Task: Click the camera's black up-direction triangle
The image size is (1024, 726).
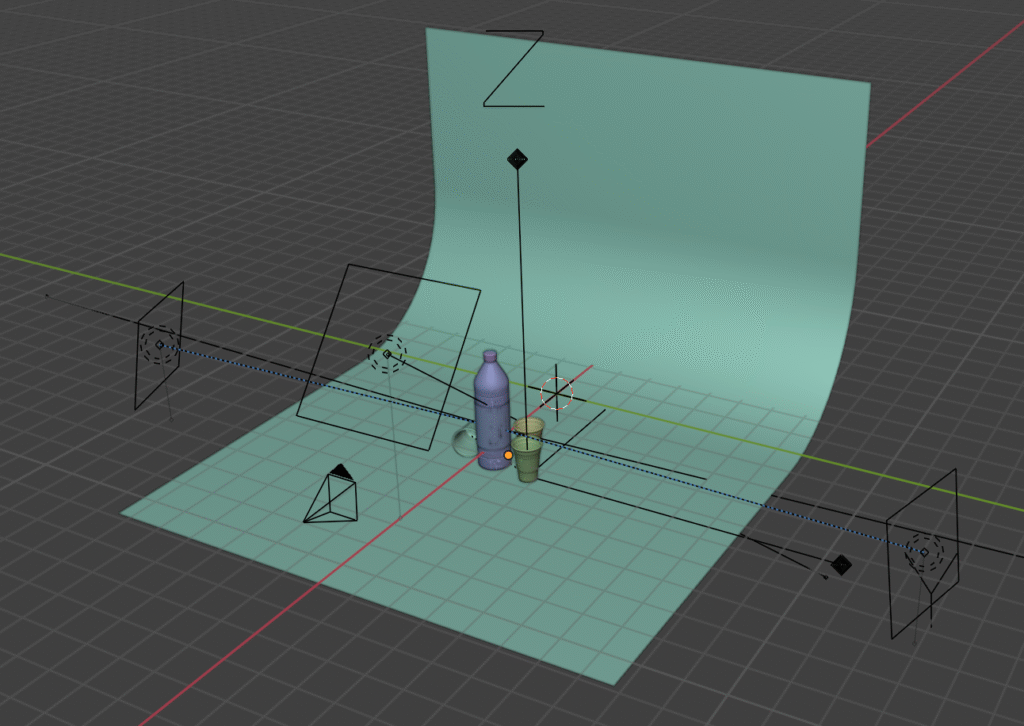Action: [341, 470]
